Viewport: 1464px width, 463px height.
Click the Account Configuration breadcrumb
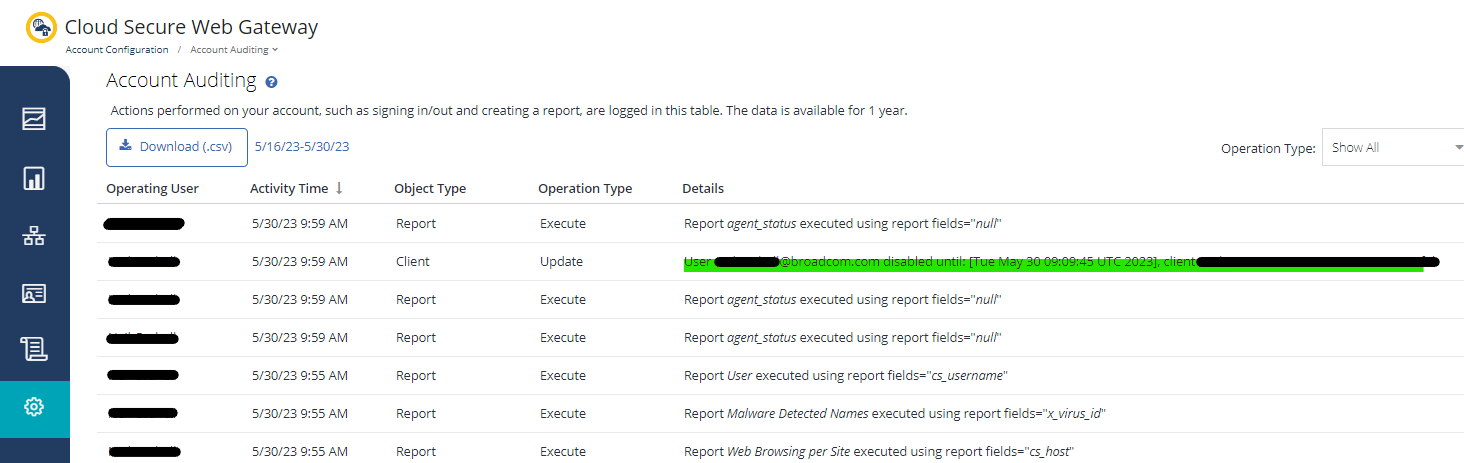[x=117, y=50]
